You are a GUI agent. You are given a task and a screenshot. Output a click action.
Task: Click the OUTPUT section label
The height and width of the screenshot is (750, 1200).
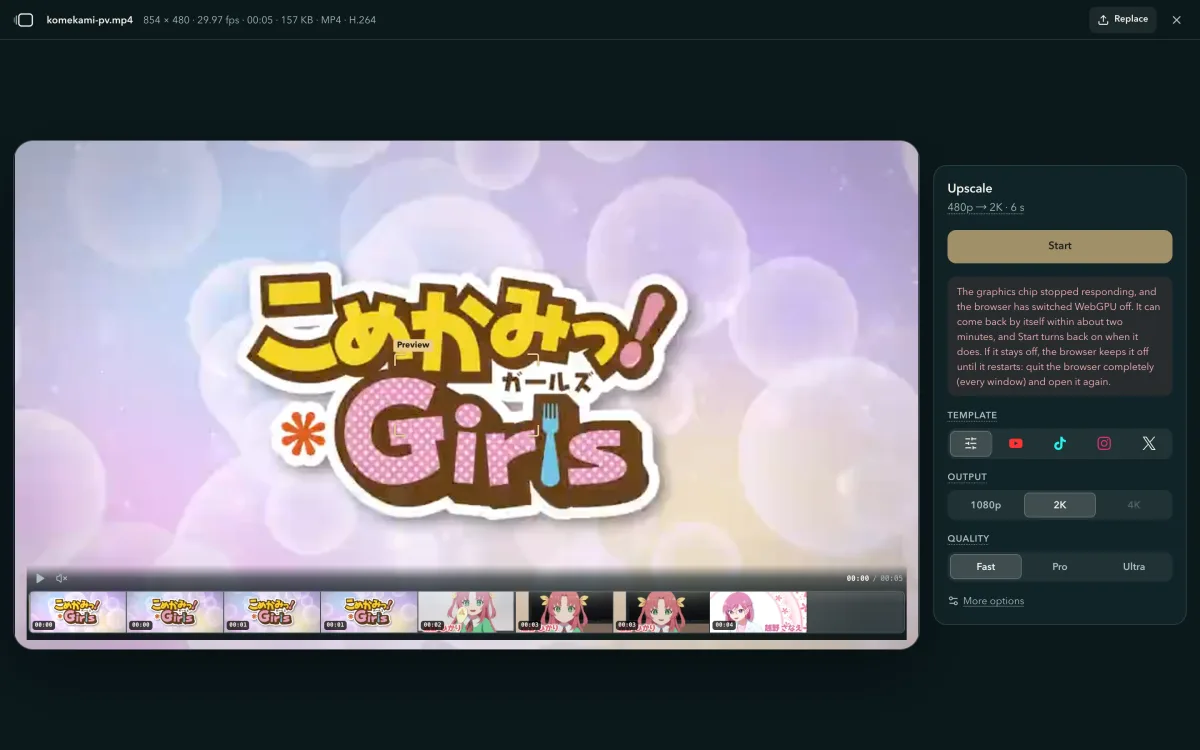(x=967, y=477)
